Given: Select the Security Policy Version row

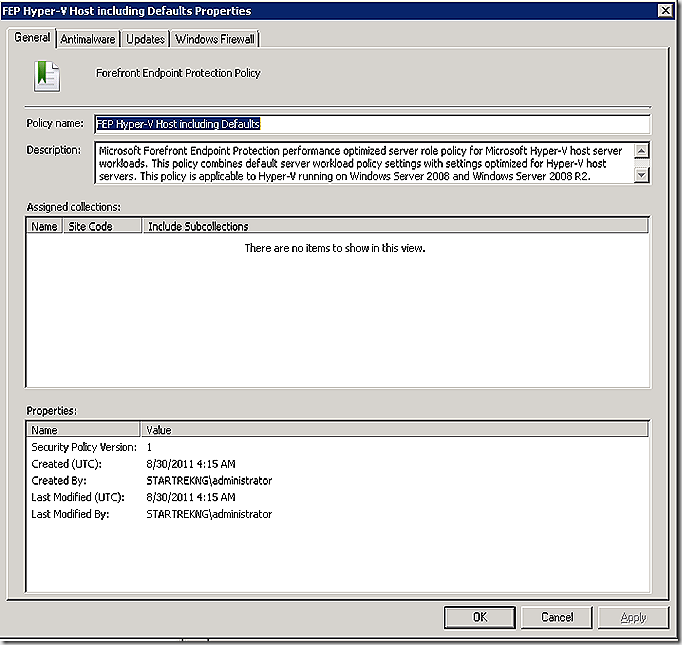Looking at the screenshot, I should tap(338, 447).
